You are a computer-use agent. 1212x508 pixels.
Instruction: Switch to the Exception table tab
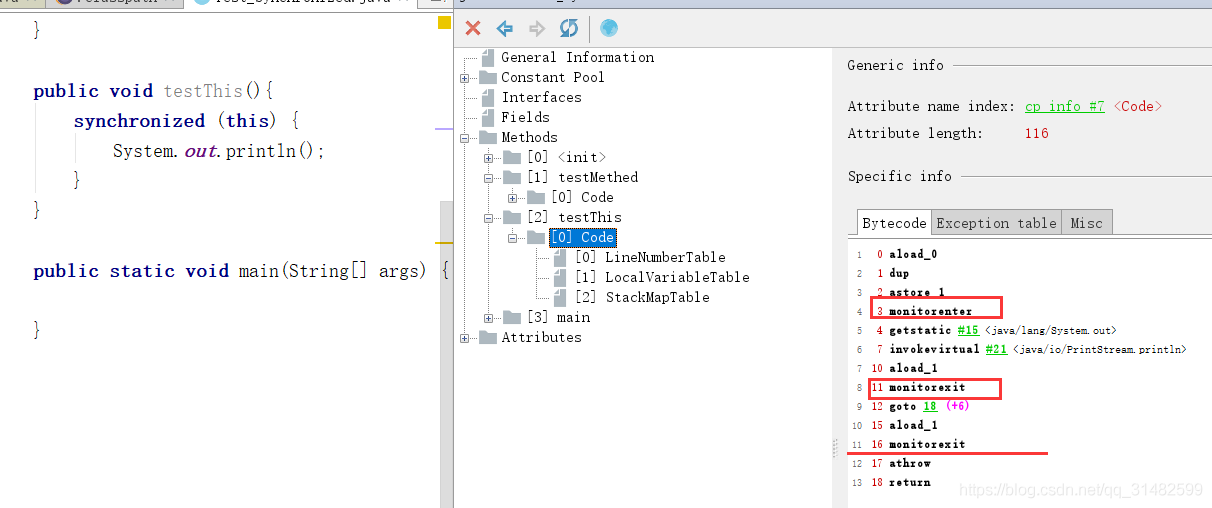(996, 223)
